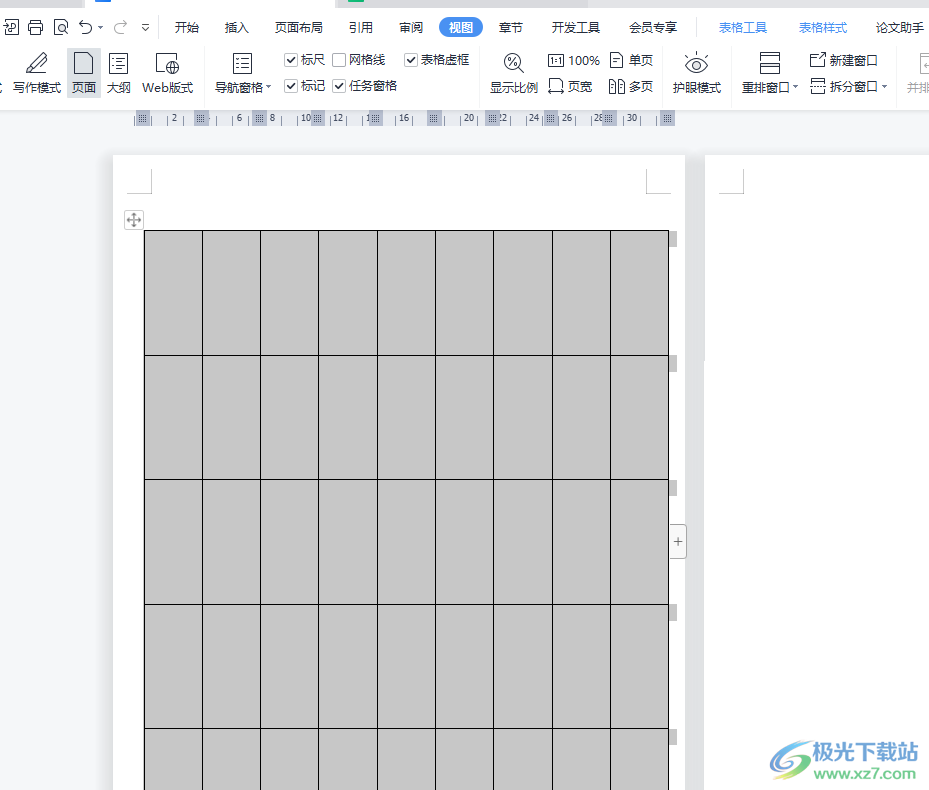
Task: Expand the 拆分窗口 dropdown arrow
Action: click(884, 87)
